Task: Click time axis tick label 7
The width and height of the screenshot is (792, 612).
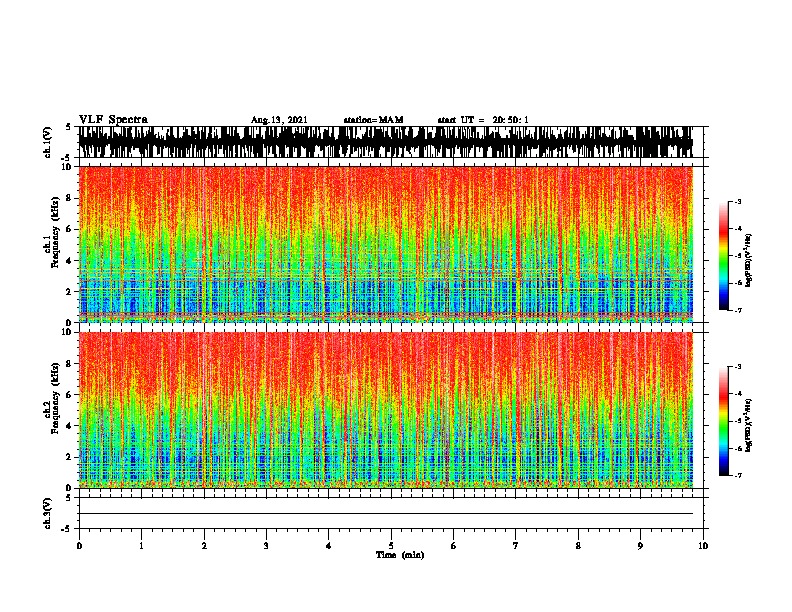Action: point(516,546)
